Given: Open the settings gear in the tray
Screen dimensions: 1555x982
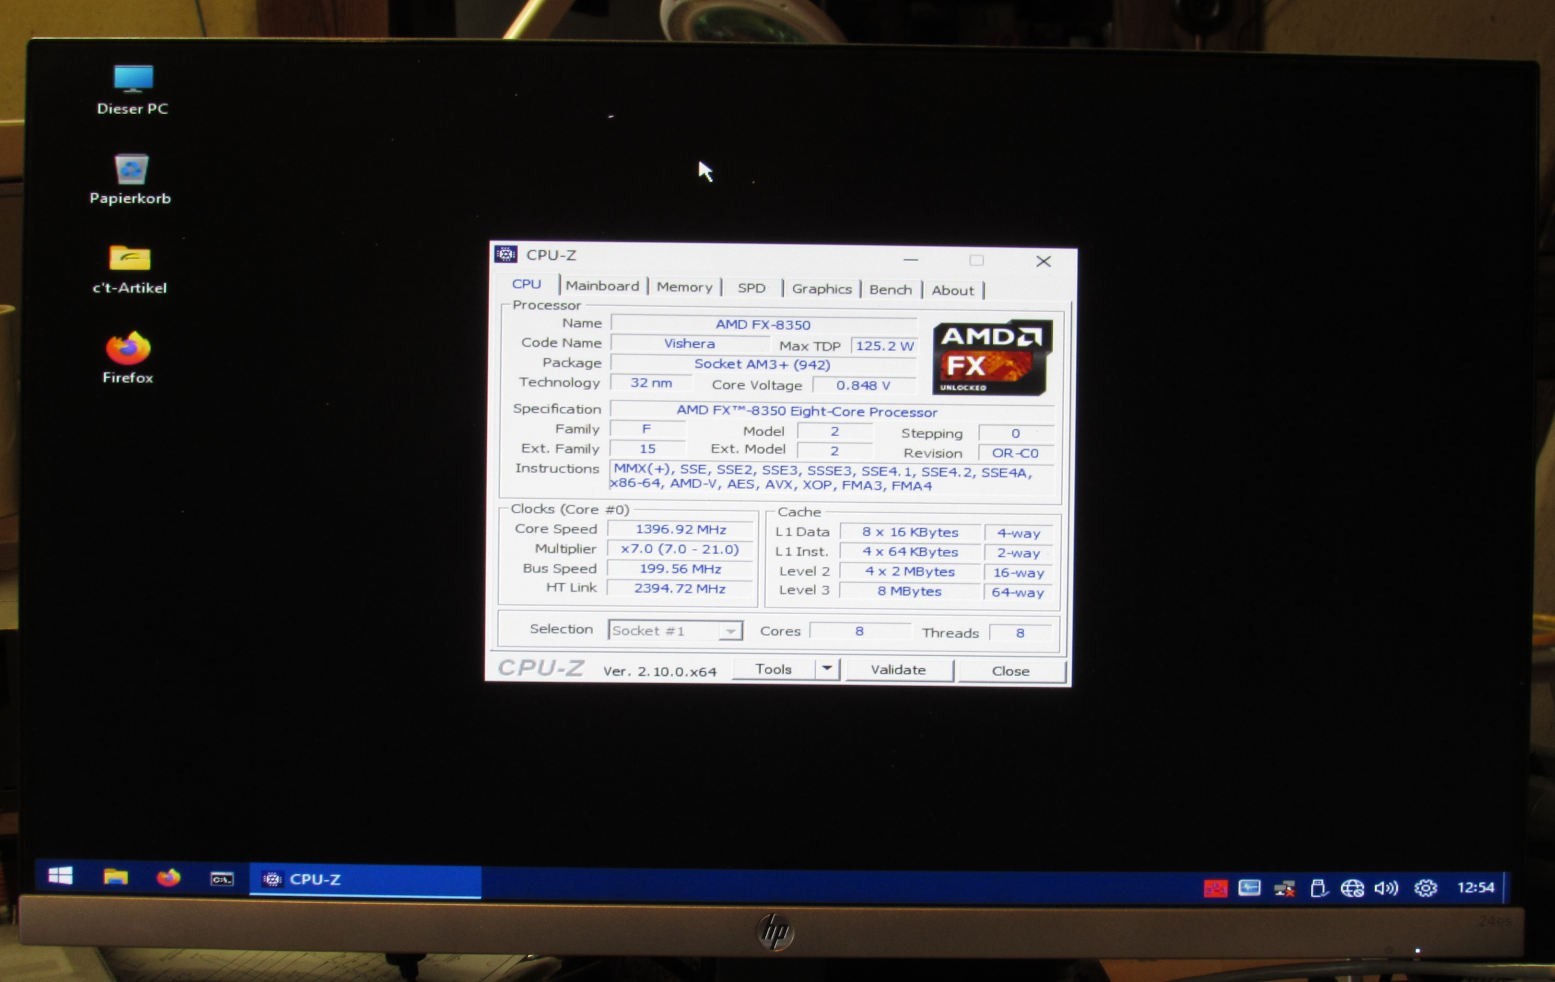Looking at the screenshot, I should [1426, 888].
